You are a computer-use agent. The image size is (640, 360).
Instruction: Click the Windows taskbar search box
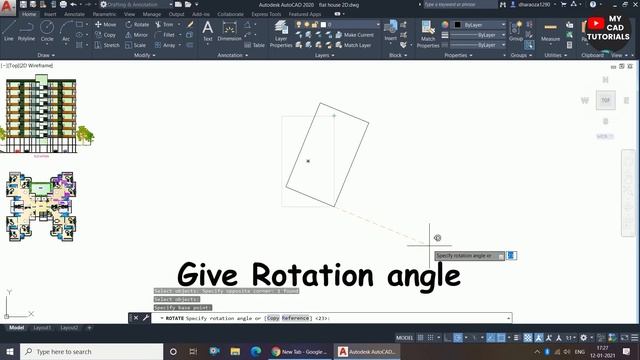tap(91, 351)
